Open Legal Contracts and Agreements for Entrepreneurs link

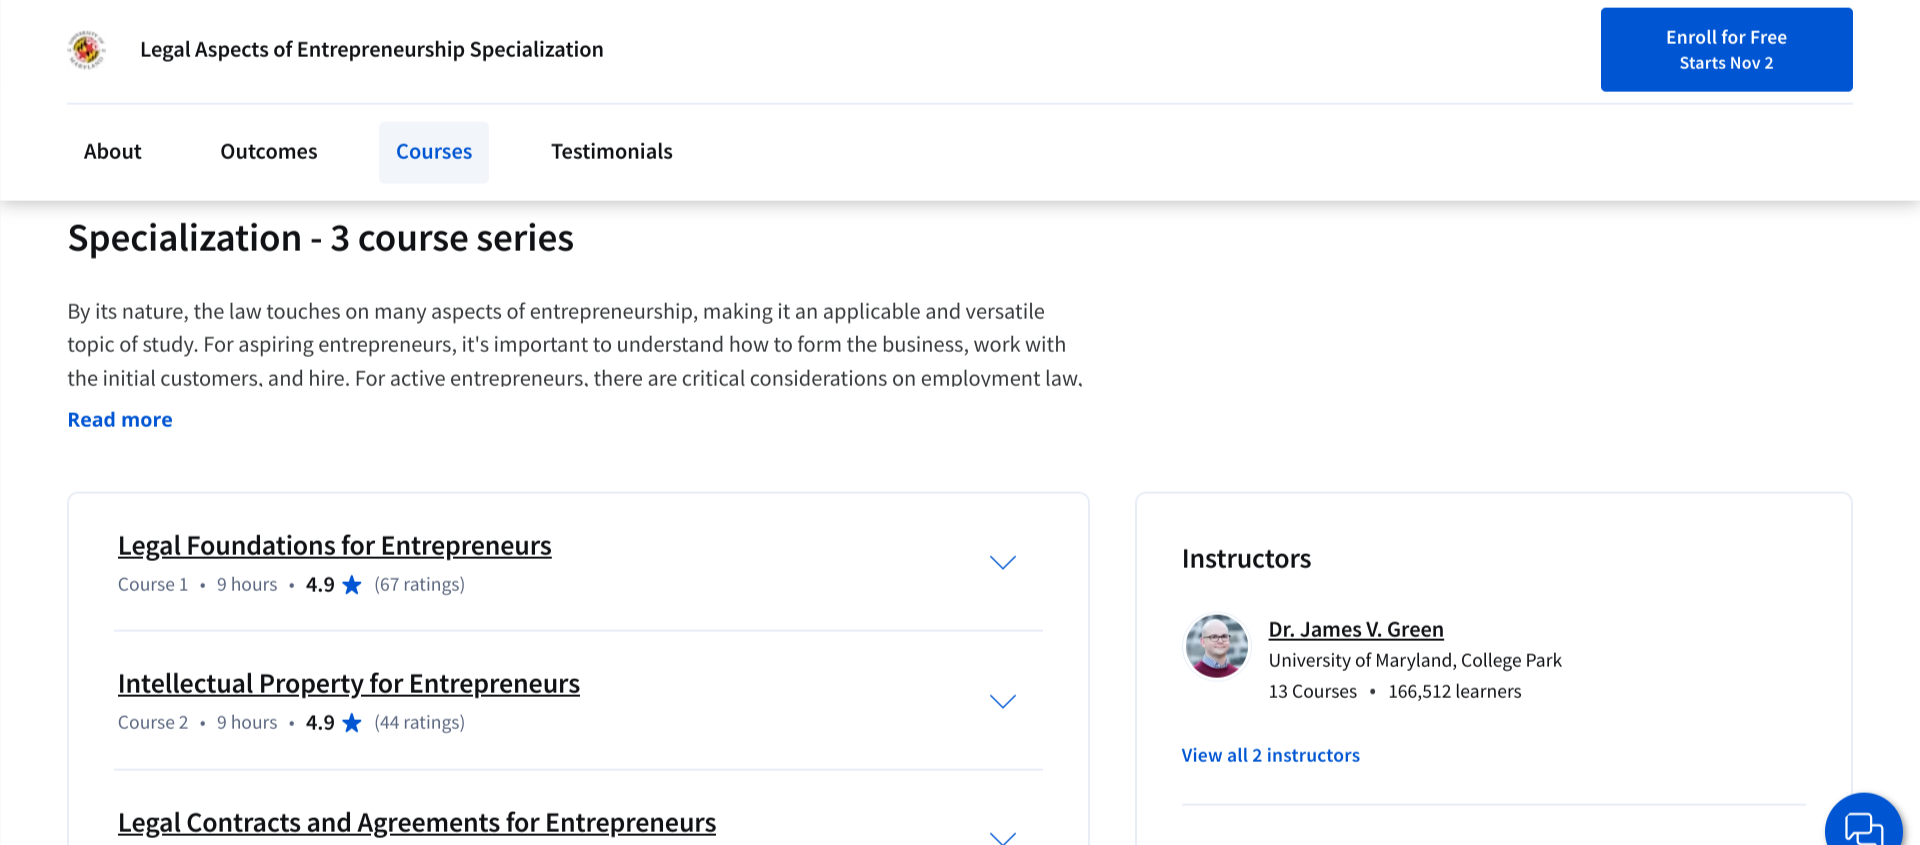[417, 823]
